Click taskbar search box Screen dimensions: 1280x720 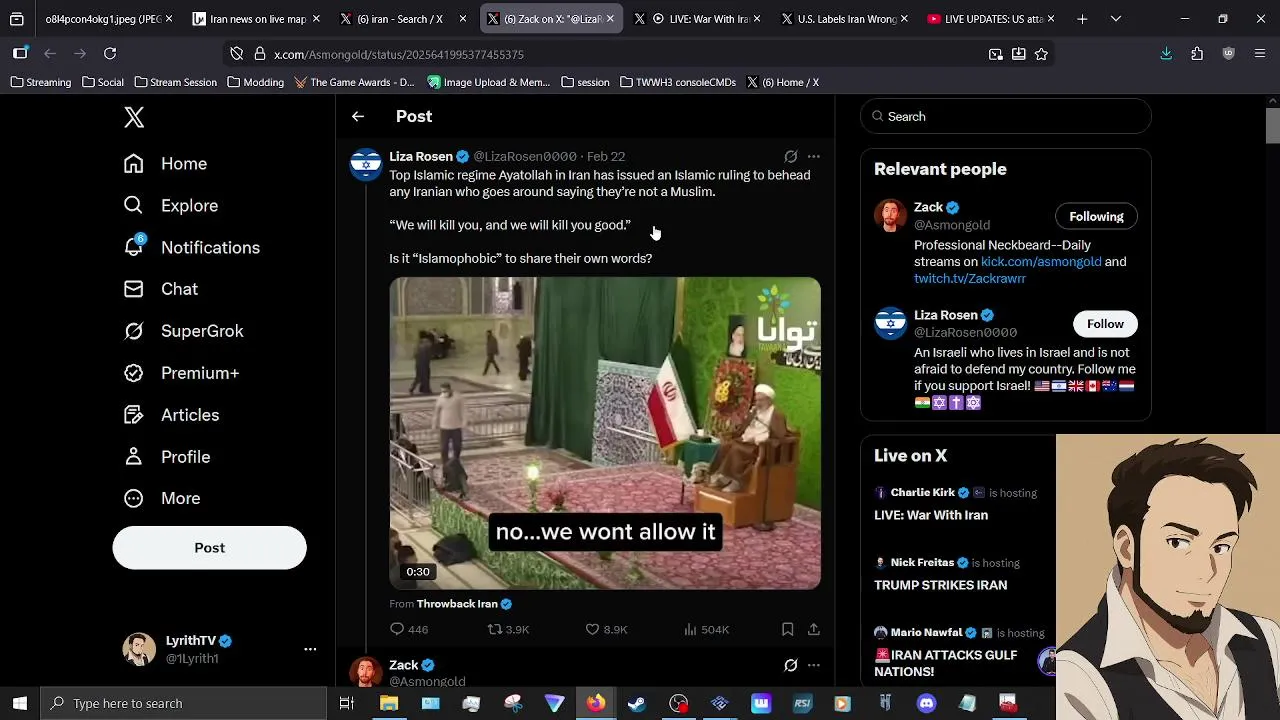[x=183, y=704]
